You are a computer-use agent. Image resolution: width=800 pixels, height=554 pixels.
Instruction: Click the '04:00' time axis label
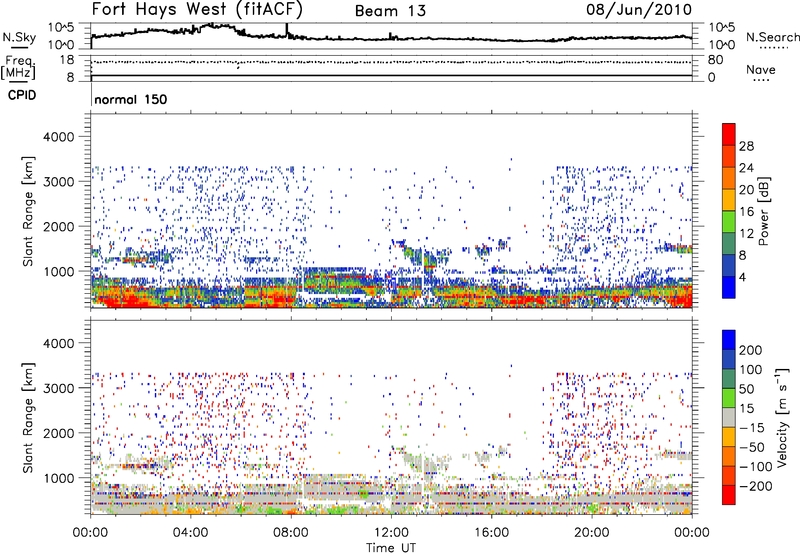pyautogui.click(x=191, y=533)
